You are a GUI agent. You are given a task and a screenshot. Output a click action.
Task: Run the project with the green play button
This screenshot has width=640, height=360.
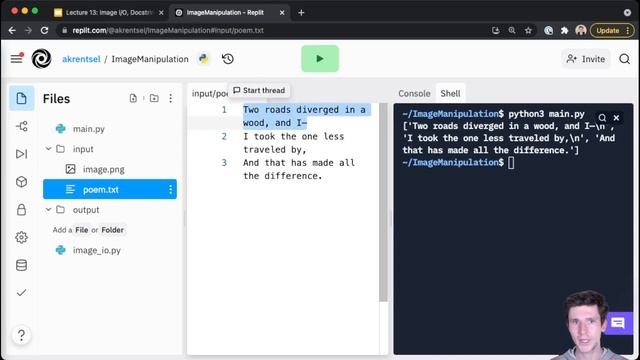point(320,59)
